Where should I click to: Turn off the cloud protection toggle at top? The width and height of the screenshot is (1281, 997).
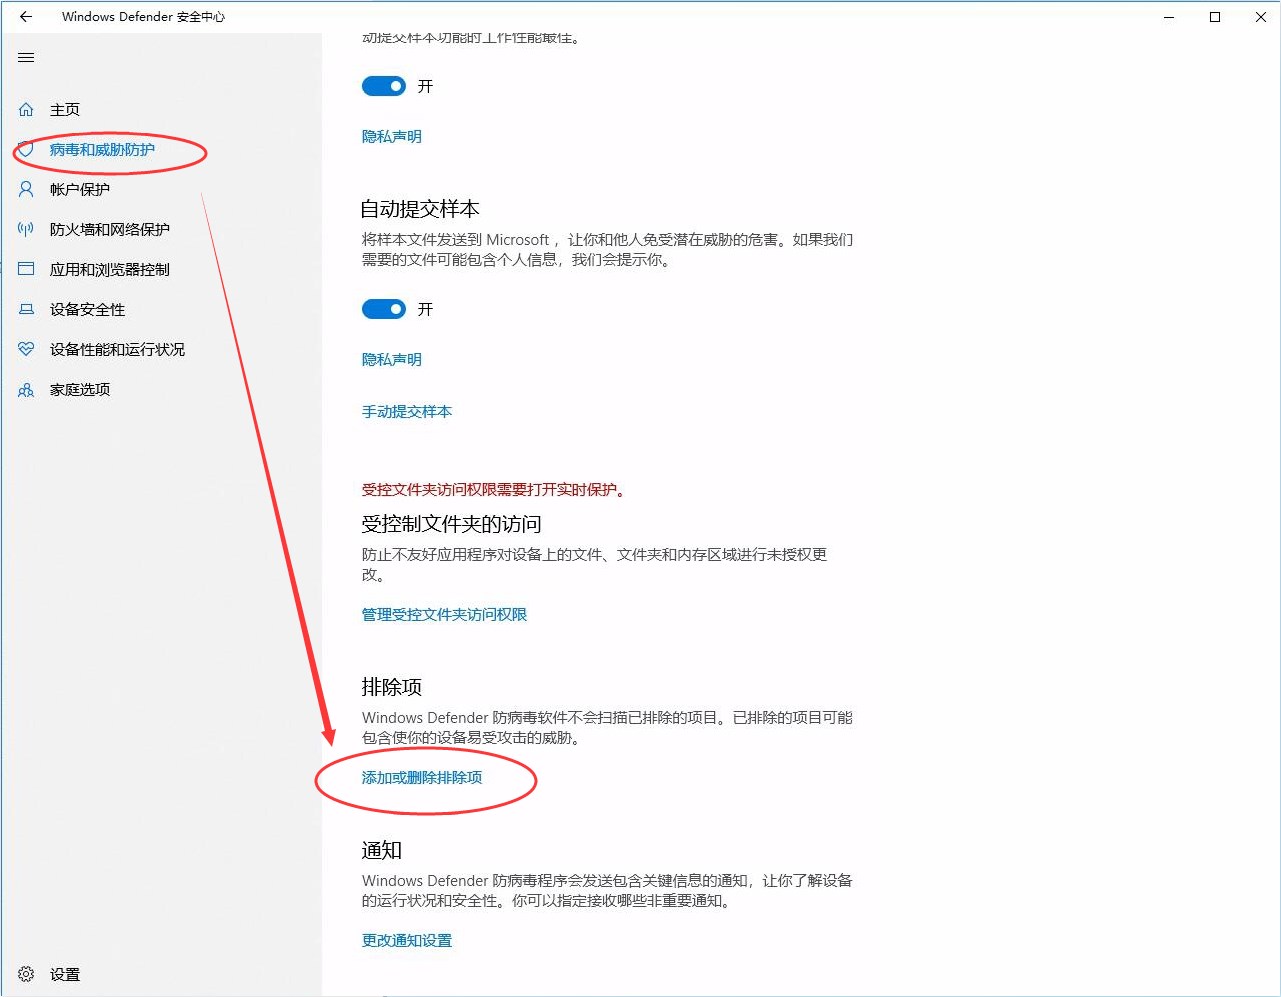[x=384, y=86]
